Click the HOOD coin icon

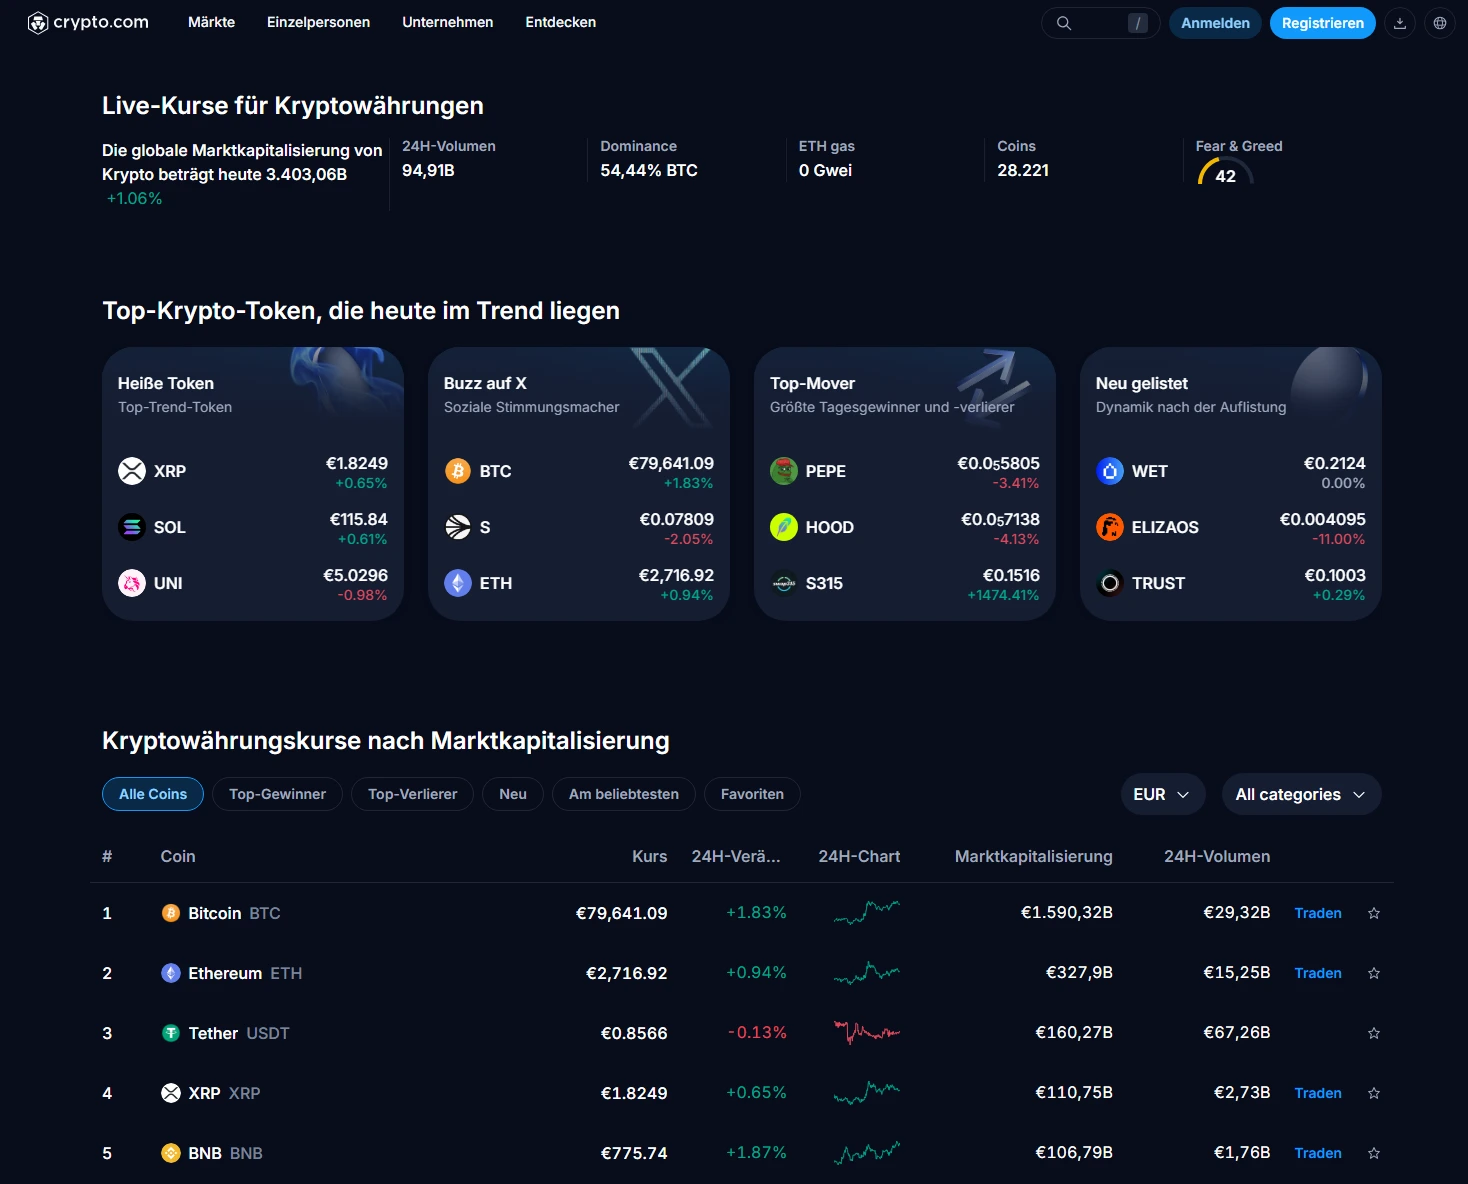tap(784, 527)
